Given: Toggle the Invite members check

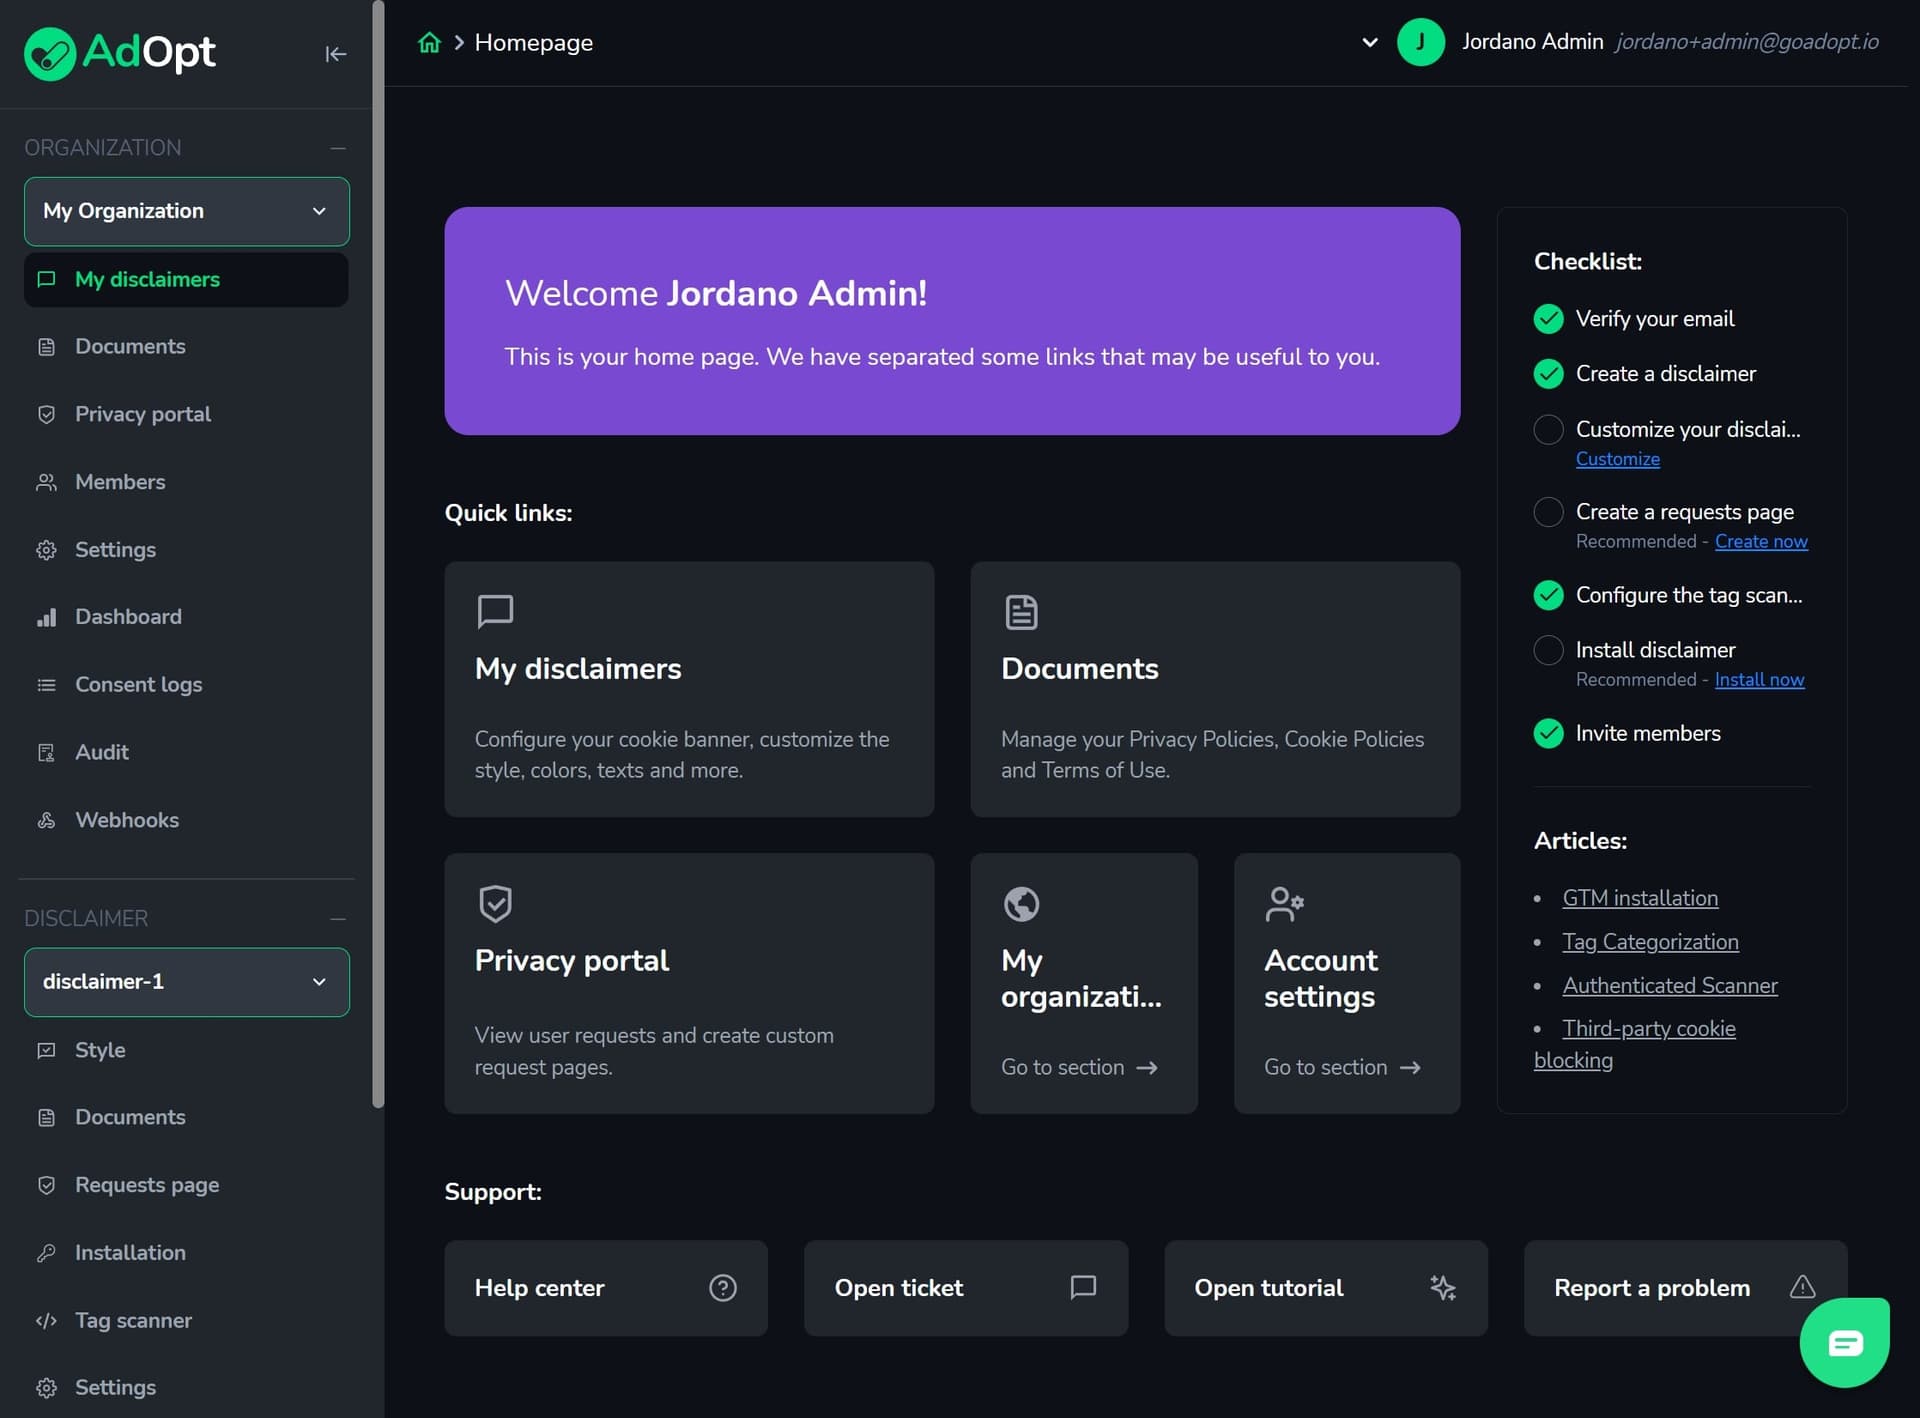Looking at the screenshot, I should [1548, 733].
